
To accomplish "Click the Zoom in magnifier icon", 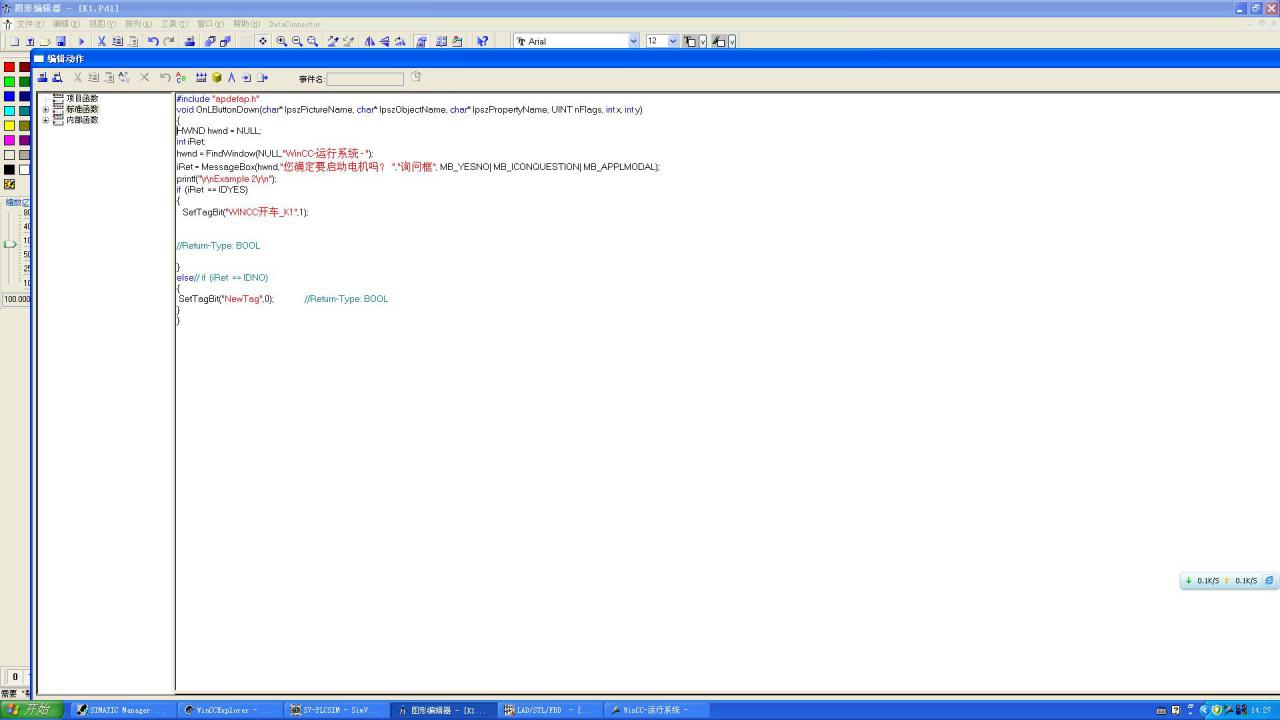I will pos(282,41).
